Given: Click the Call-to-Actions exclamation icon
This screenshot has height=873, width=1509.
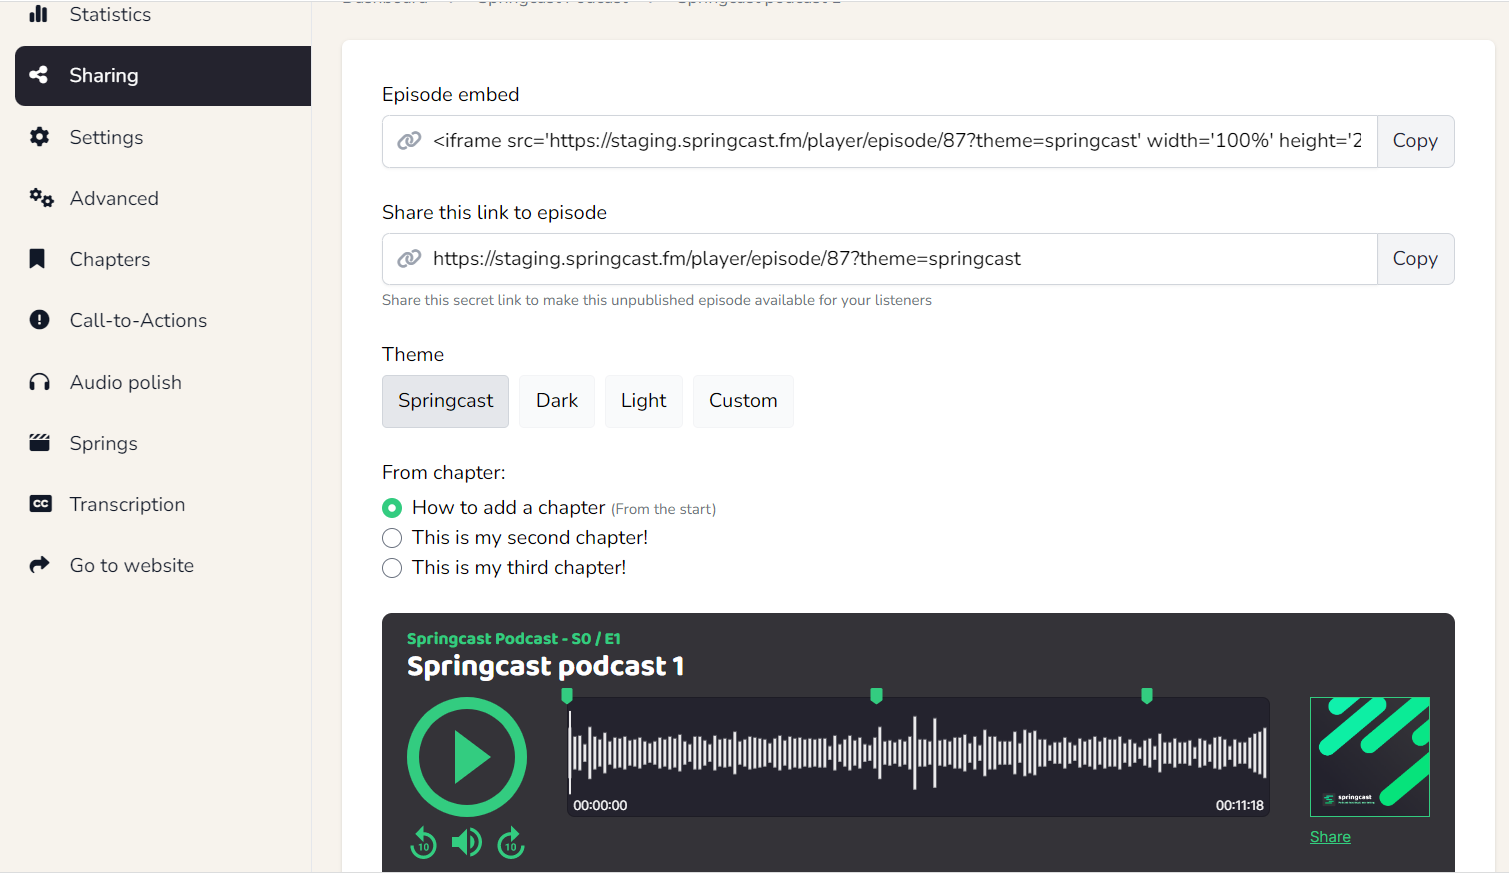Looking at the screenshot, I should click(39, 320).
